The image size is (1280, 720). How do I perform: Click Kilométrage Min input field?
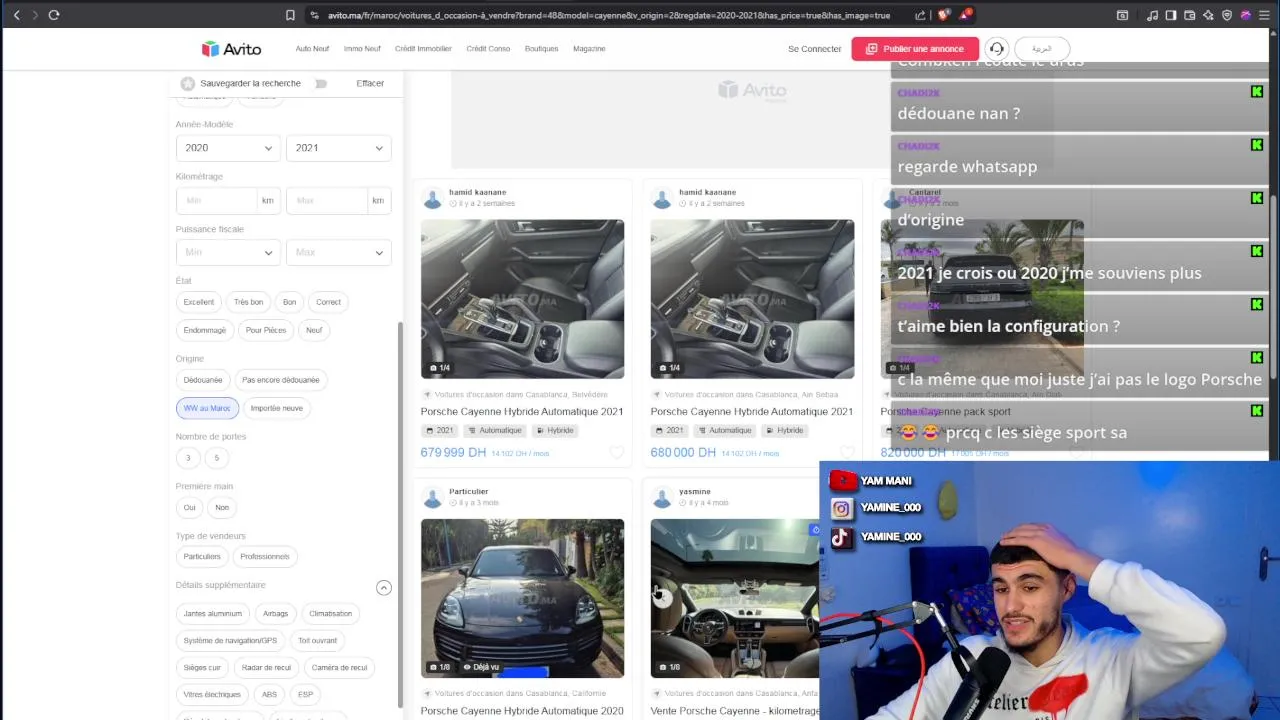(218, 200)
